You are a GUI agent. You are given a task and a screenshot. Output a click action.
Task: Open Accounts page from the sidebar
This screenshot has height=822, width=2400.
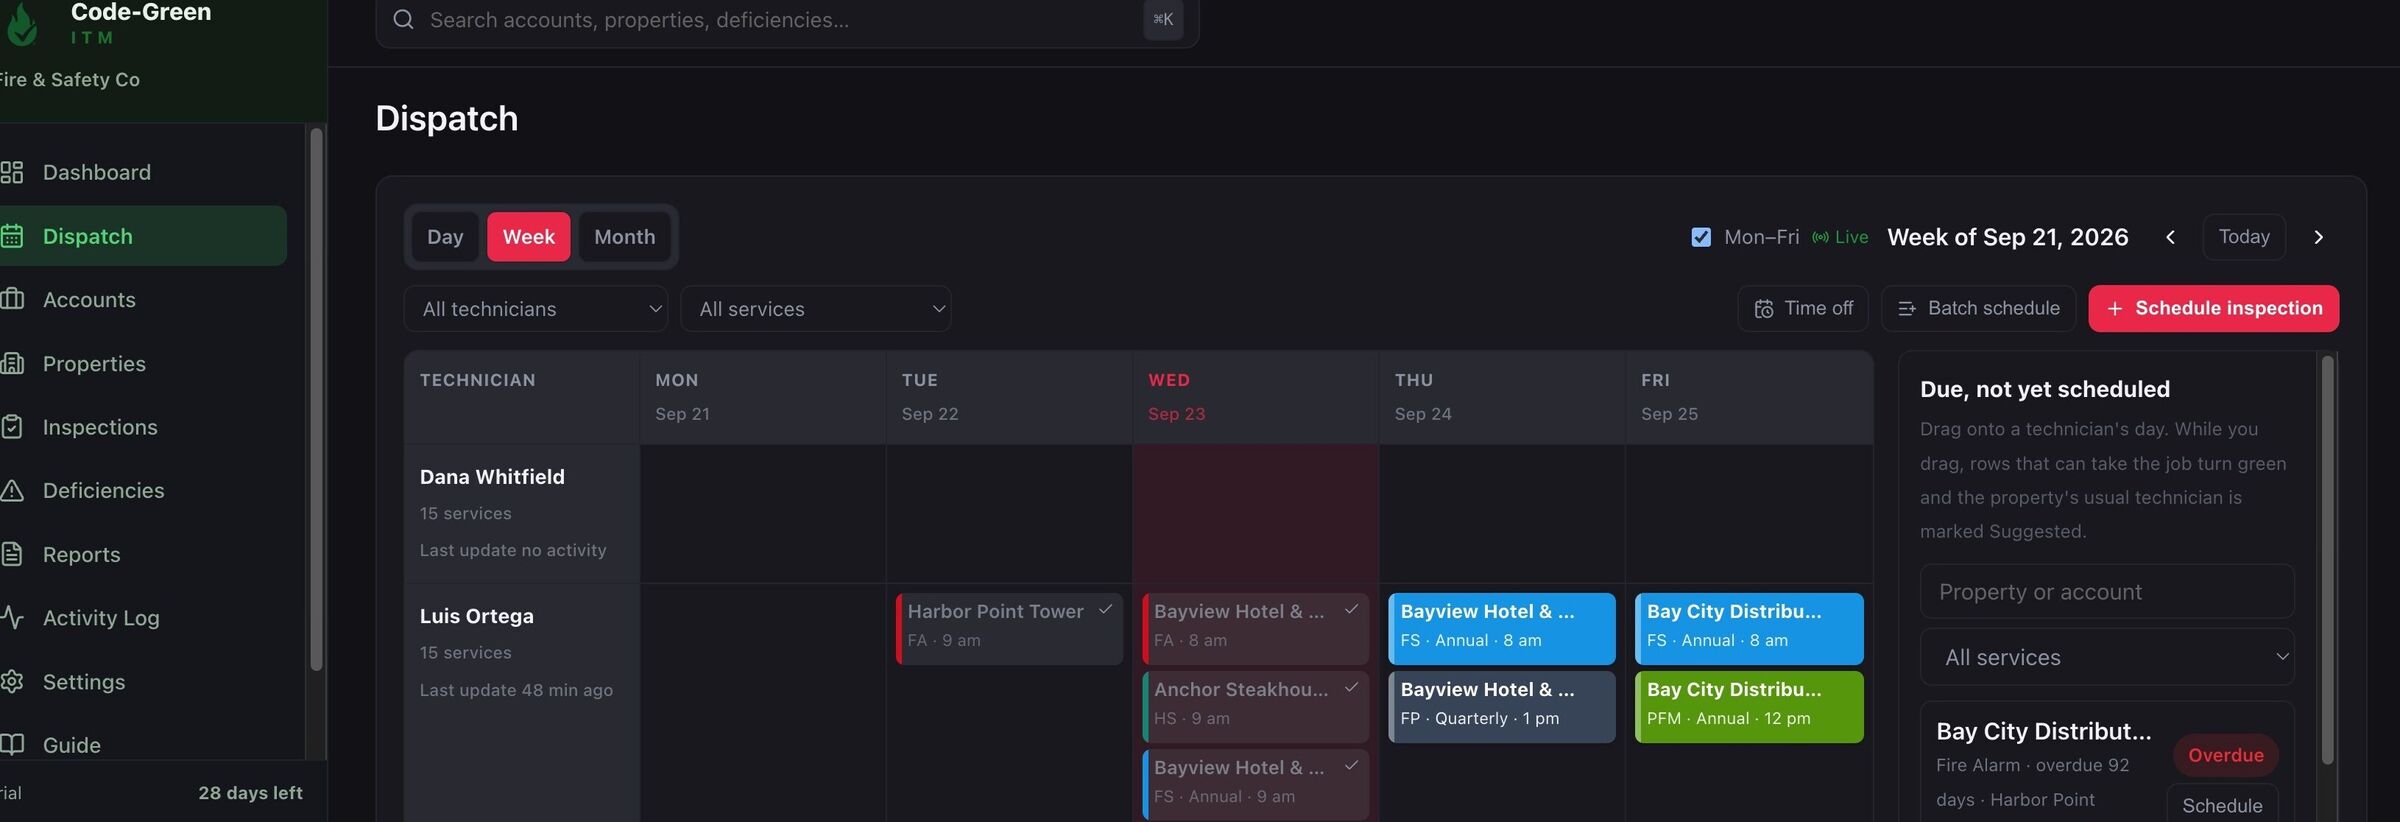[143, 300]
